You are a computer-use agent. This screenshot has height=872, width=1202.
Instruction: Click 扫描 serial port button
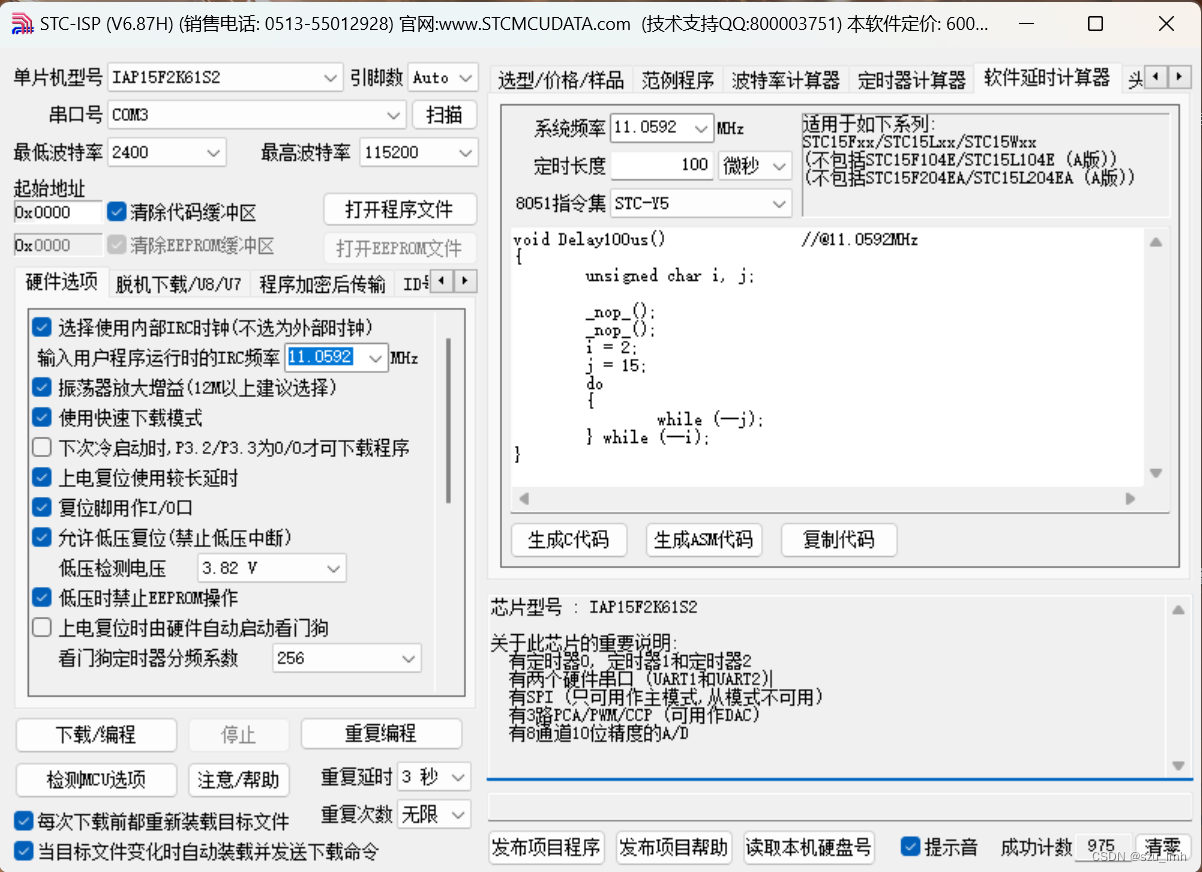click(444, 115)
